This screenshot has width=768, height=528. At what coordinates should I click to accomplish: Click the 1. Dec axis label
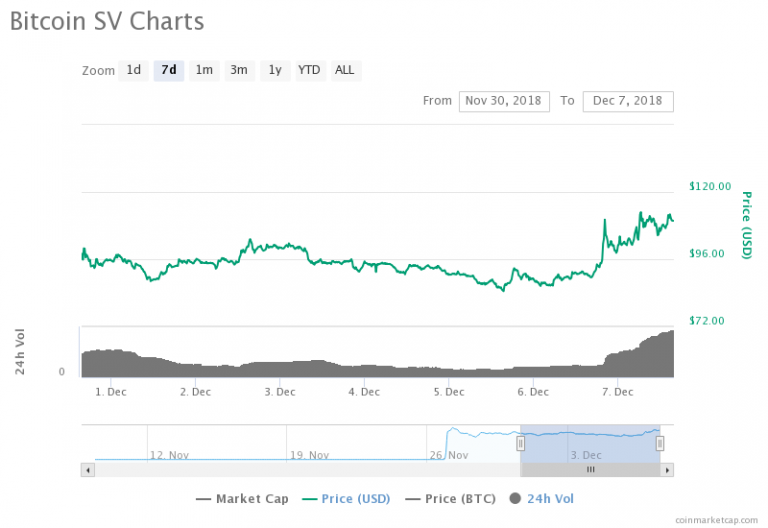click(111, 392)
